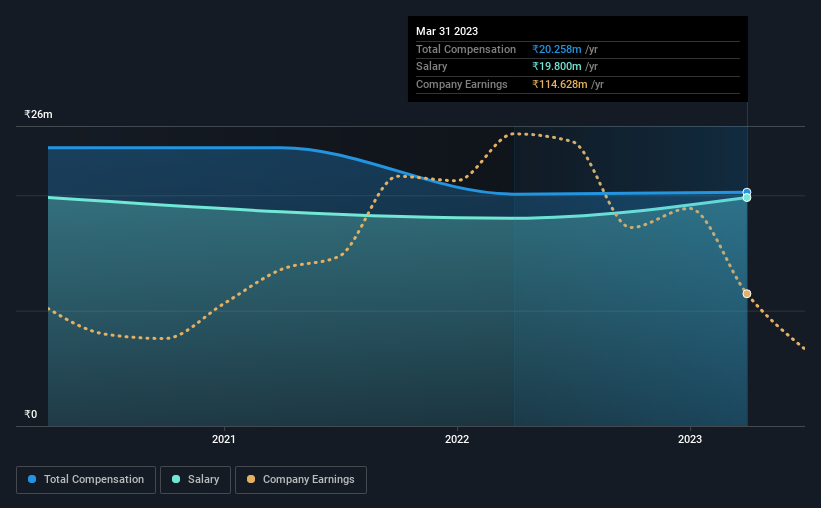Click the orange dot in Company Earnings legend
This screenshot has height=508, width=821.
tap(251, 479)
